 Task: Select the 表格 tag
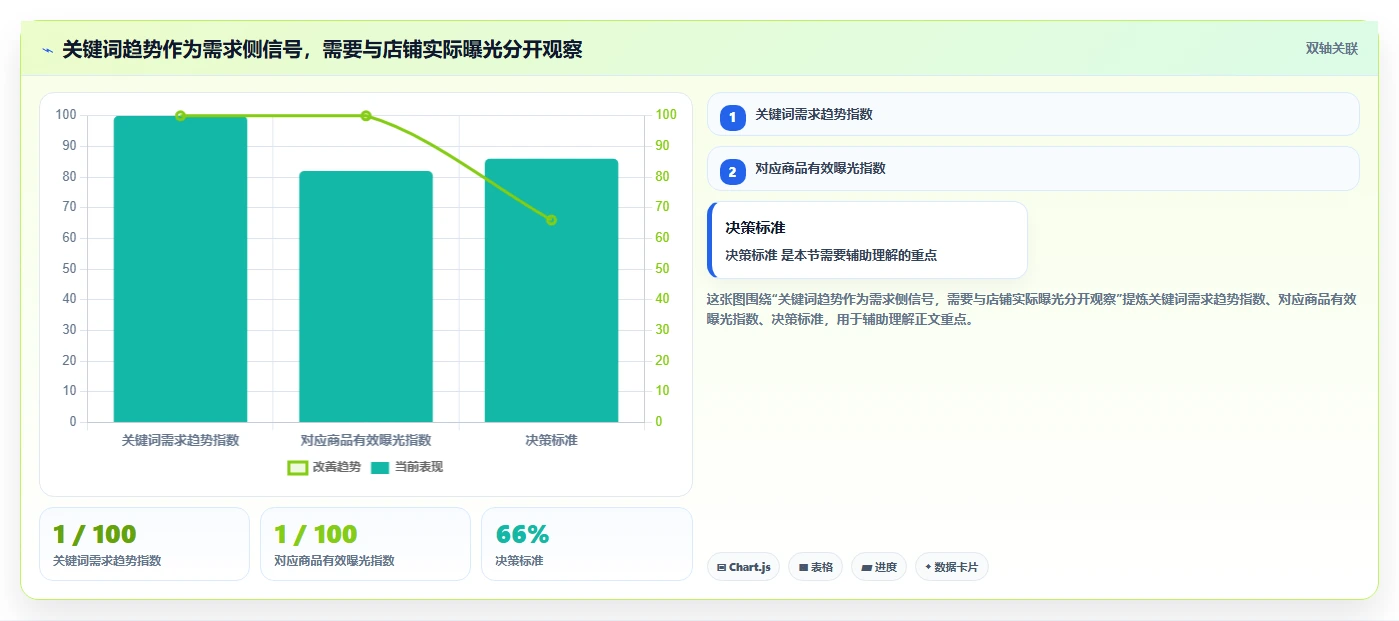(x=815, y=567)
